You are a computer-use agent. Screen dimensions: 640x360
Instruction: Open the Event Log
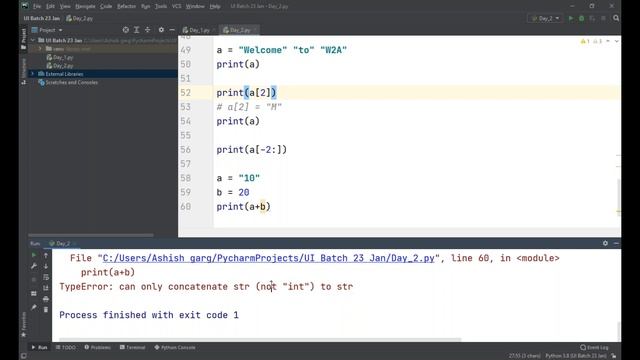coord(594,347)
